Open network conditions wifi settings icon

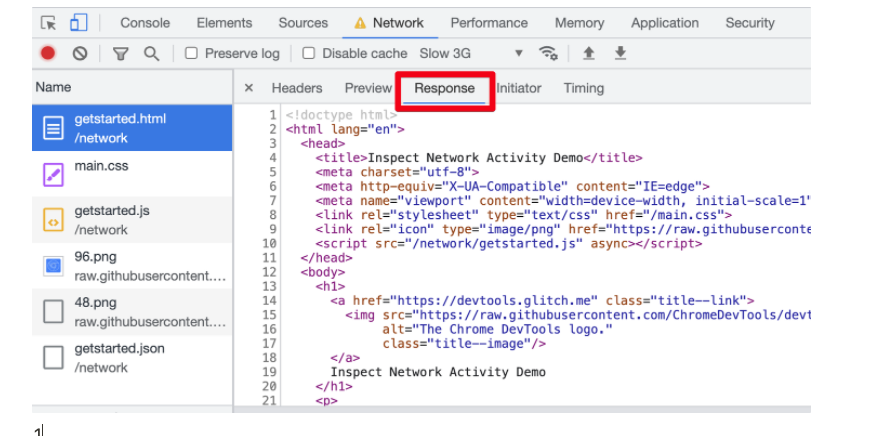click(548, 53)
